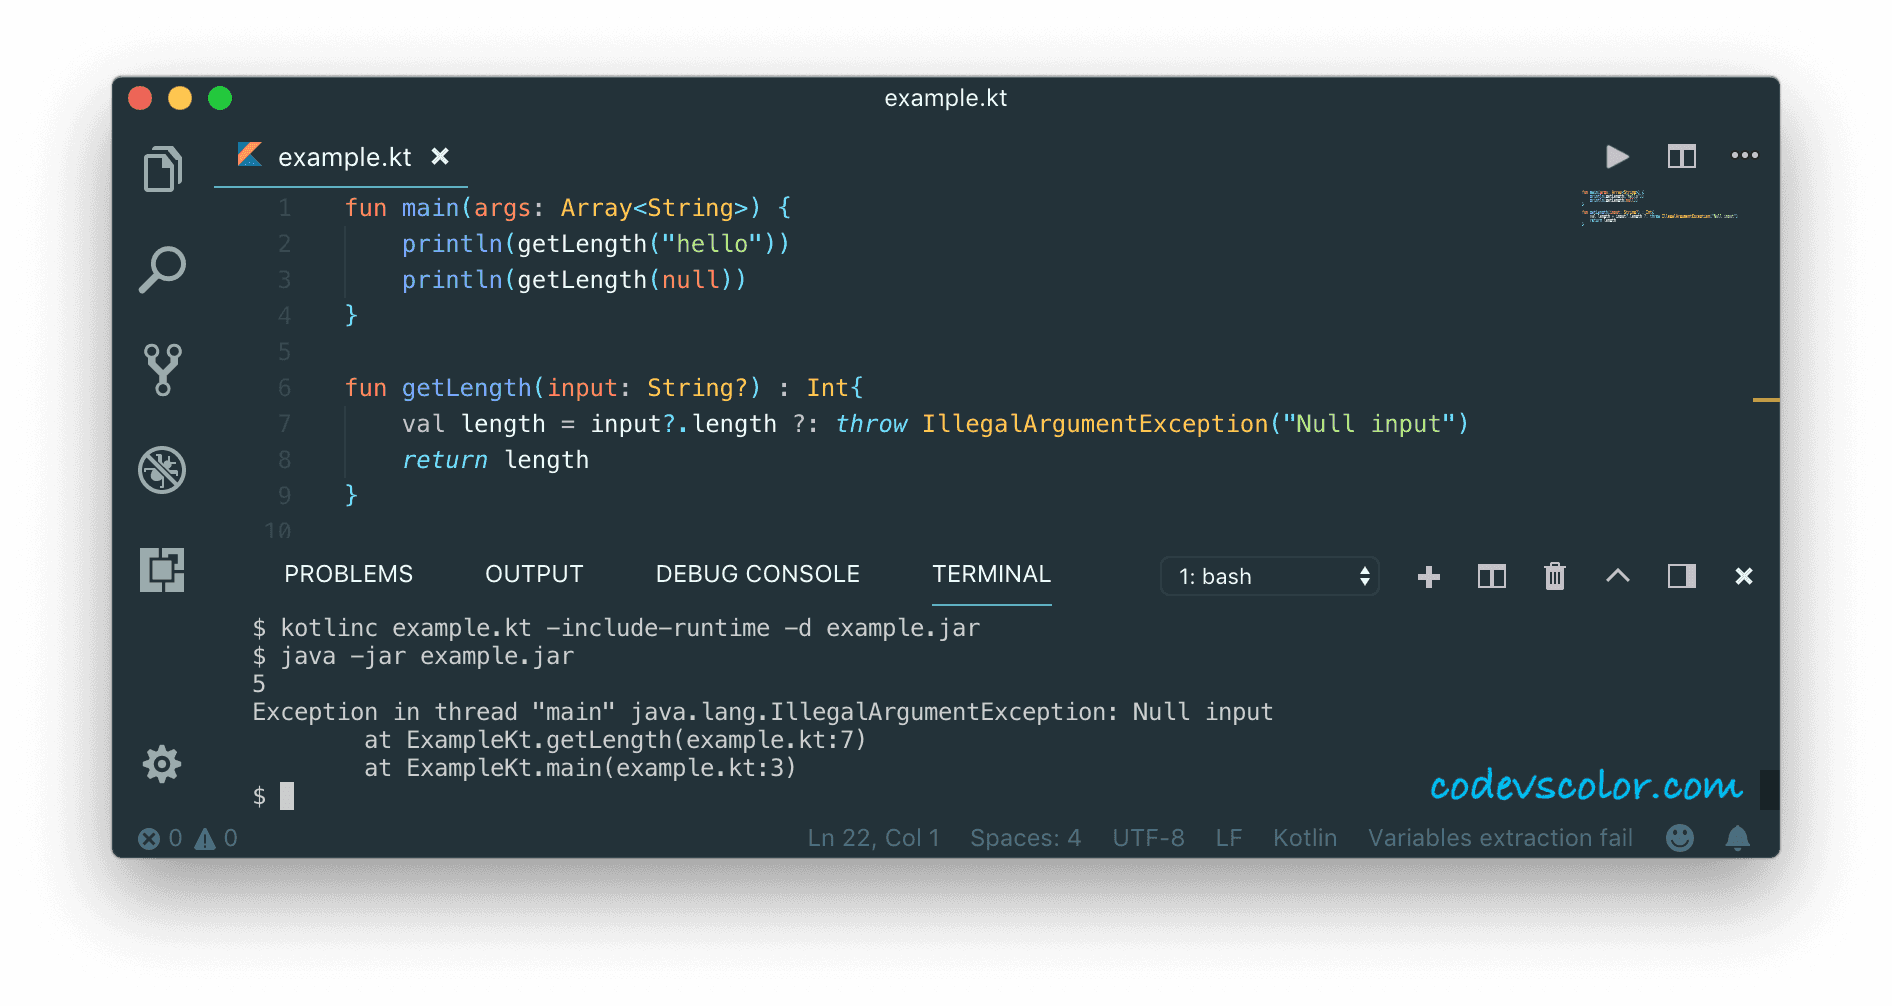Open the '1: bash' terminal dropdown
The width and height of the screenshot is (1892, 1006).
1270,577
